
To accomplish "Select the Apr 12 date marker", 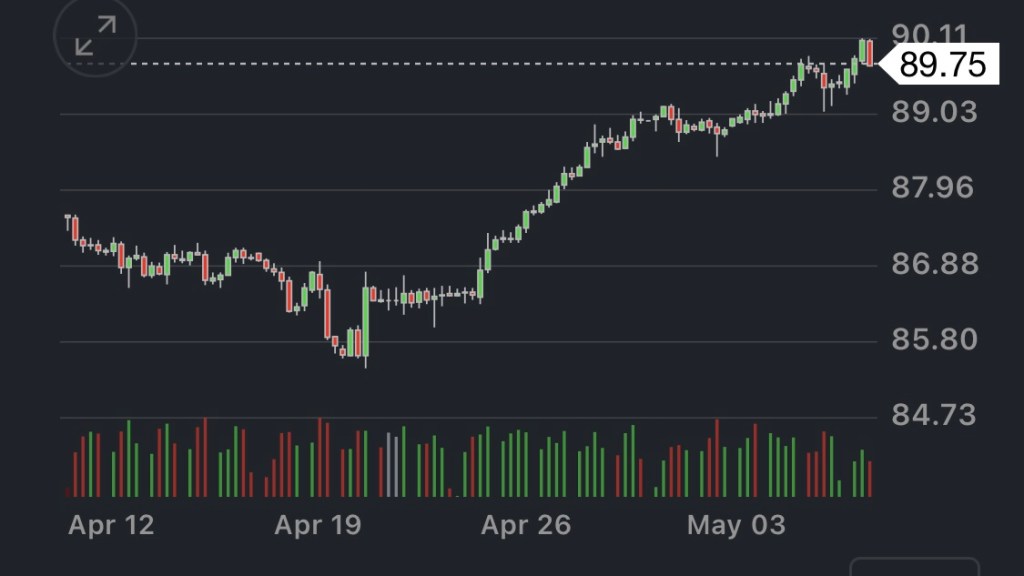I will click(x=111, y=525).
